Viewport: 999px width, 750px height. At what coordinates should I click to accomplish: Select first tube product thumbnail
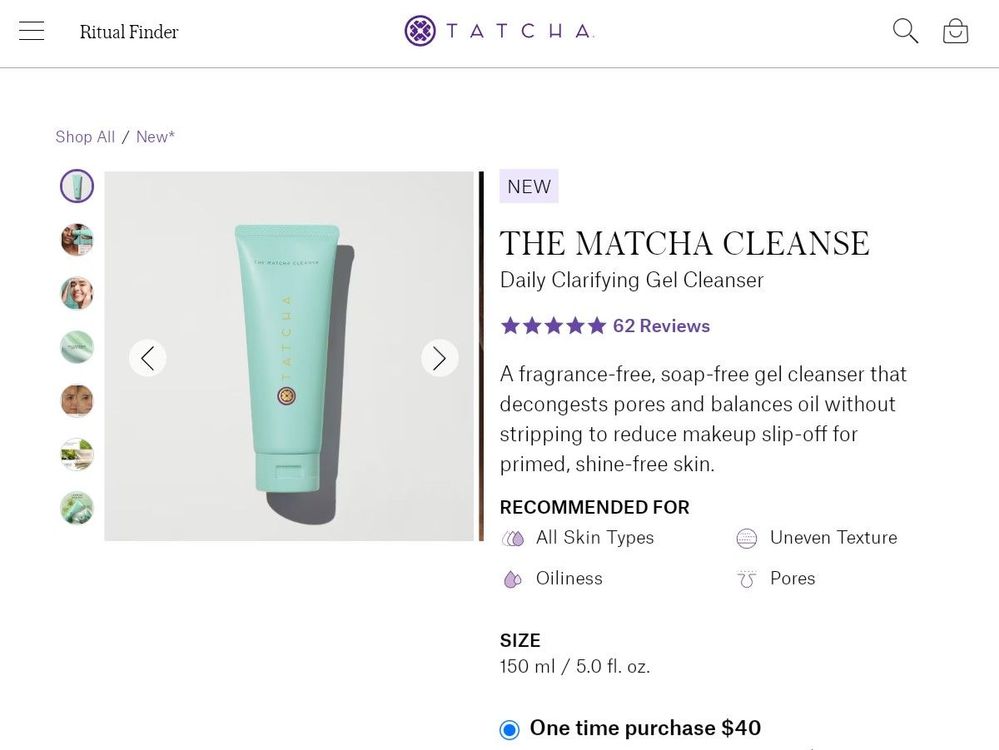pyautogui.click(x=77, y=186)
